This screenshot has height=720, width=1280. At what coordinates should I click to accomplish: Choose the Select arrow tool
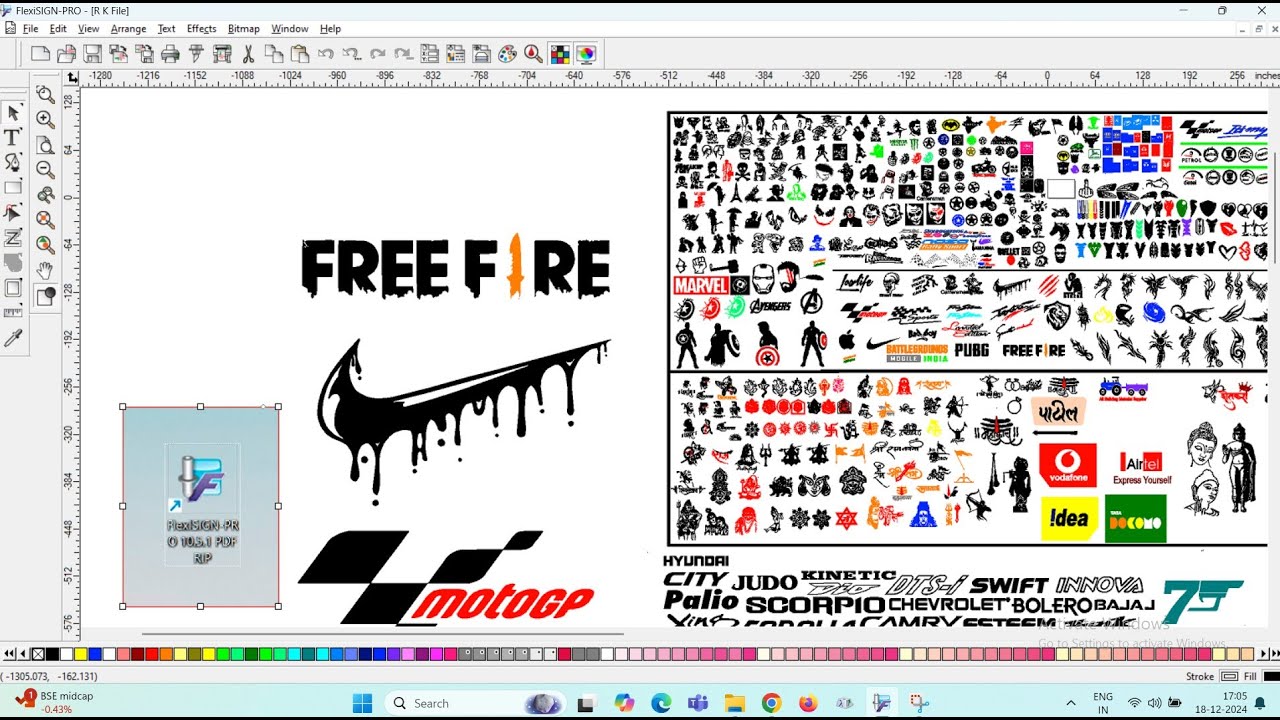pyautogui.click(x=13, y=113)
